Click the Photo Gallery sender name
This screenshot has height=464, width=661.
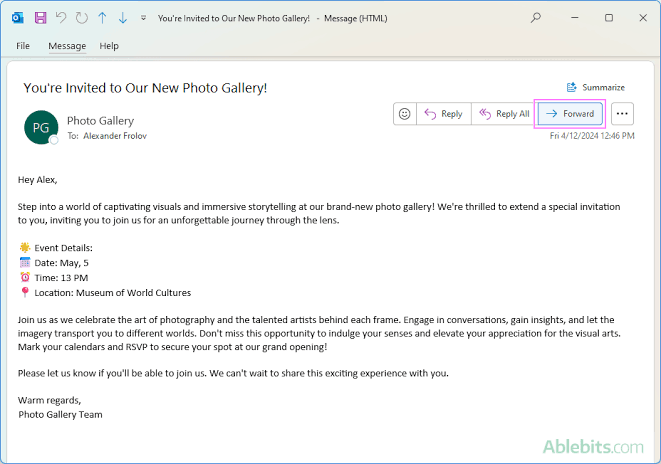click(x=100, y=121)
